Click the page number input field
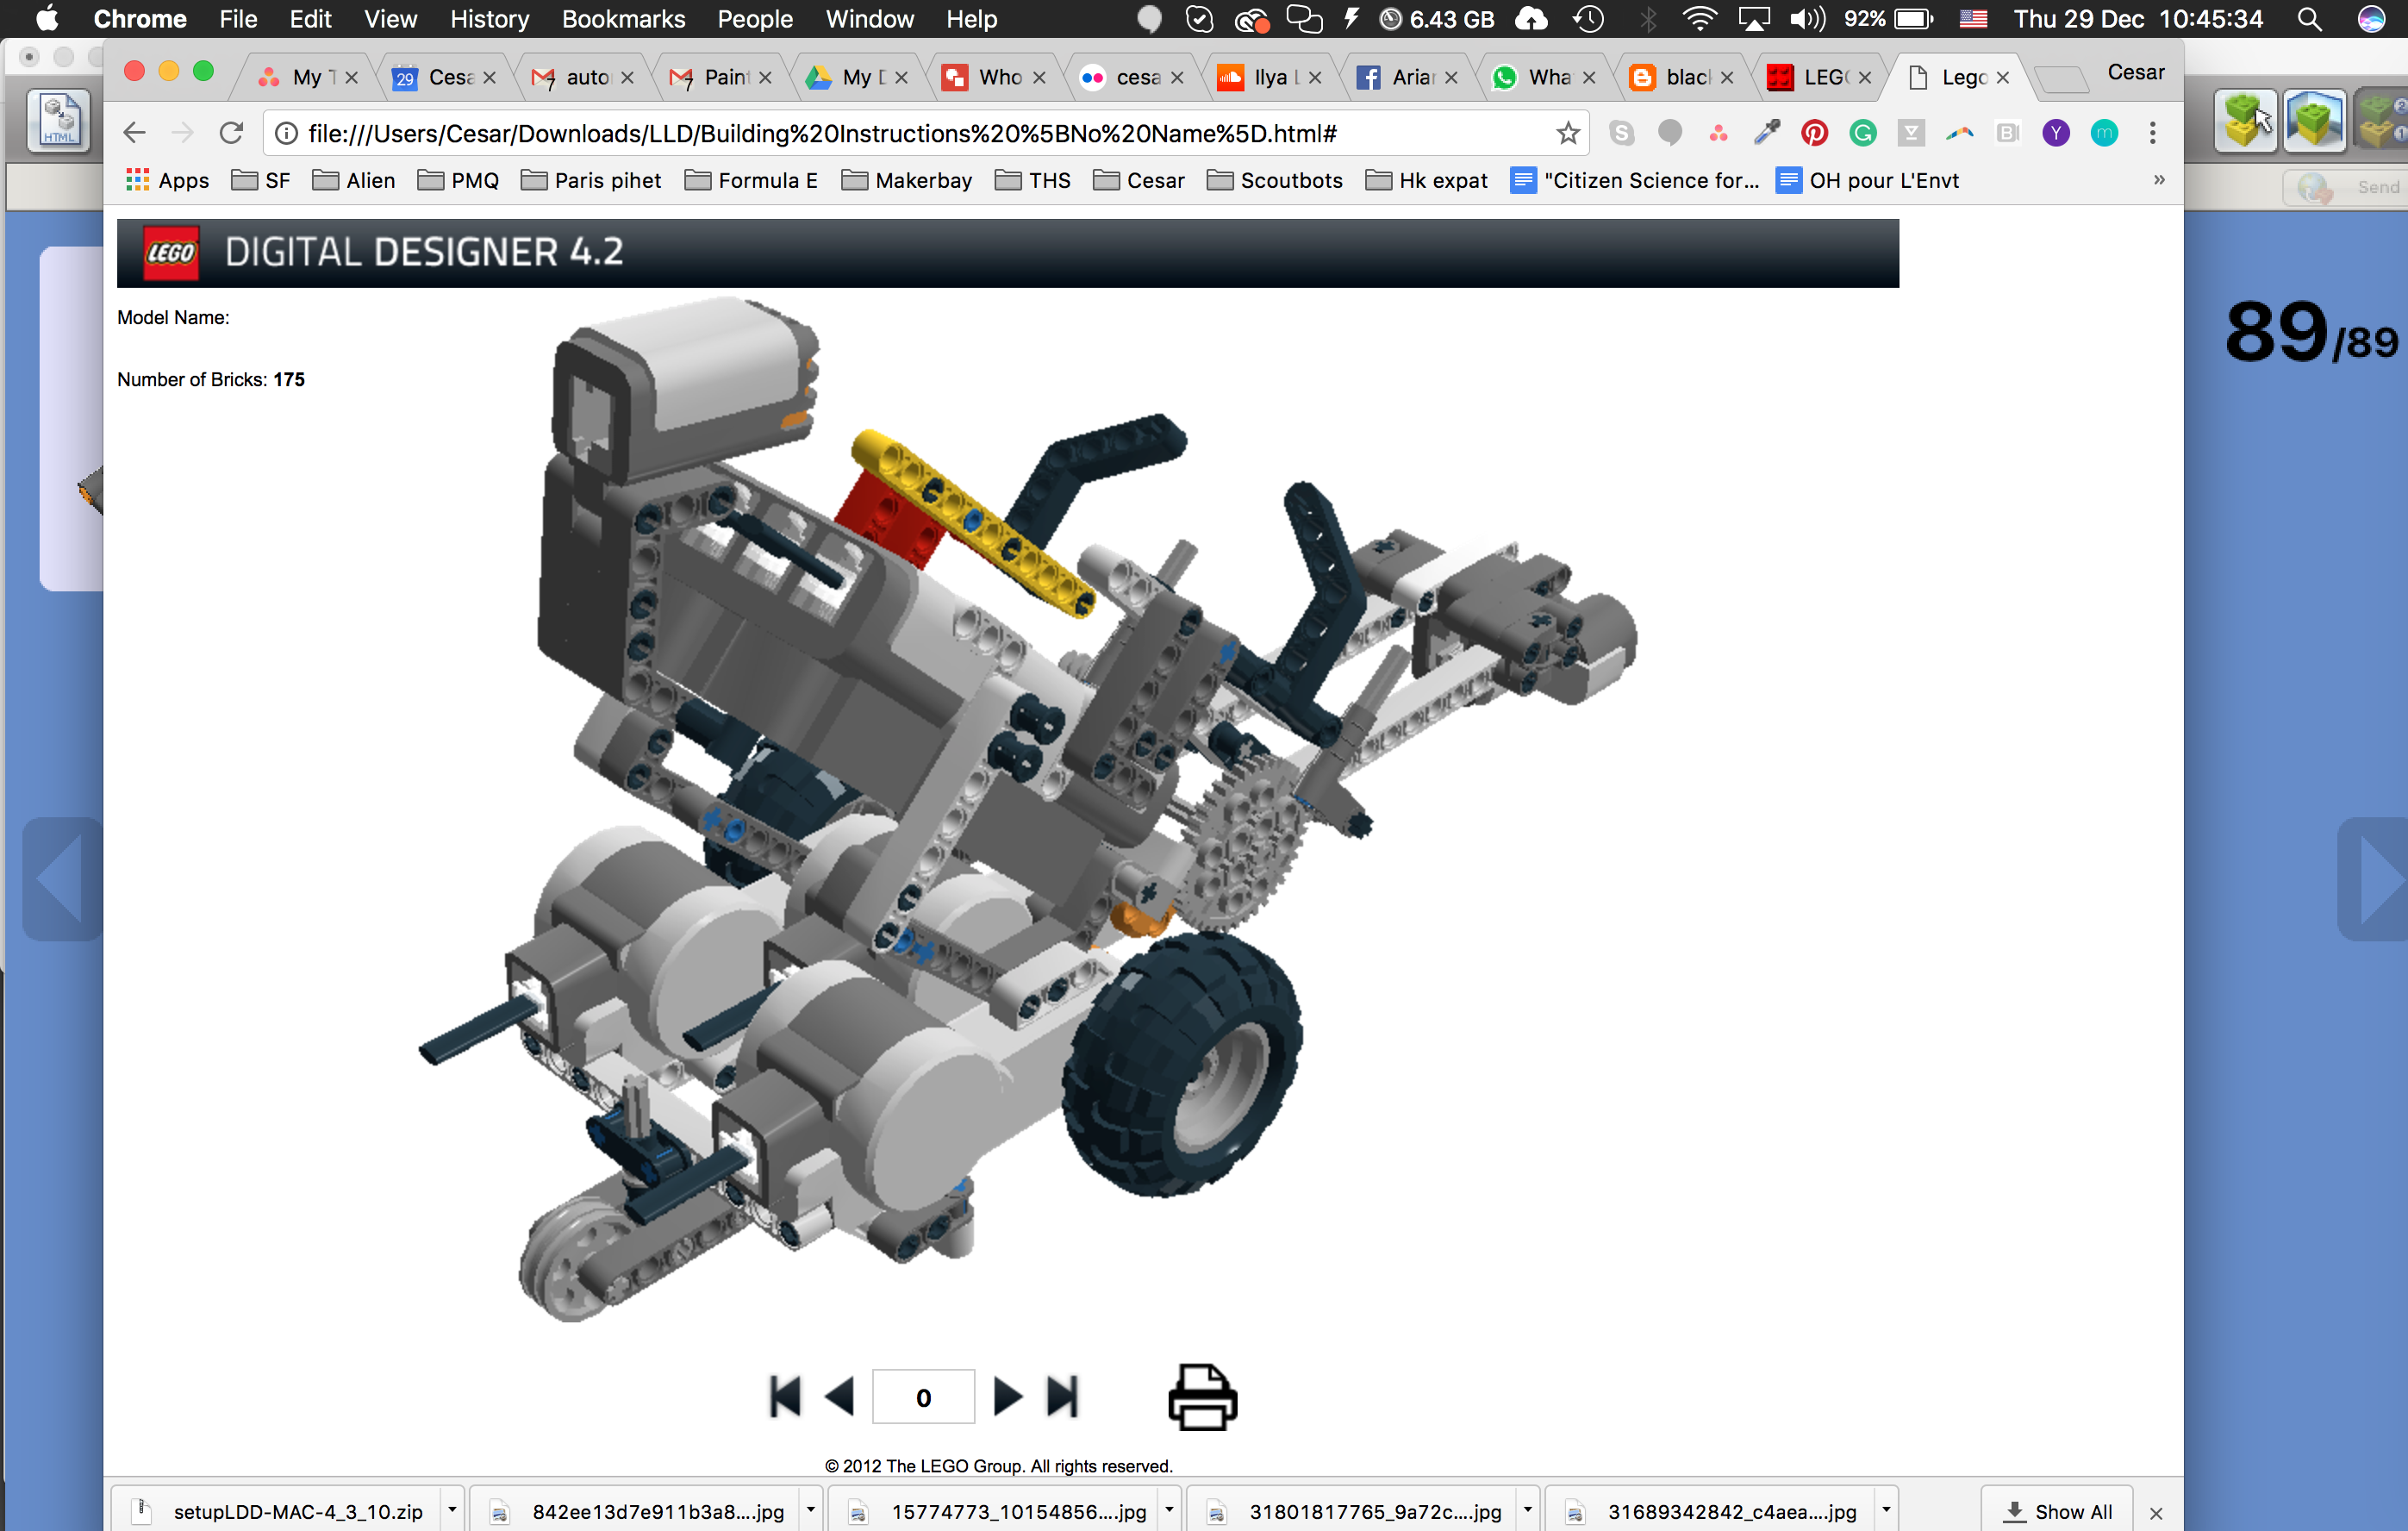 921,1397
